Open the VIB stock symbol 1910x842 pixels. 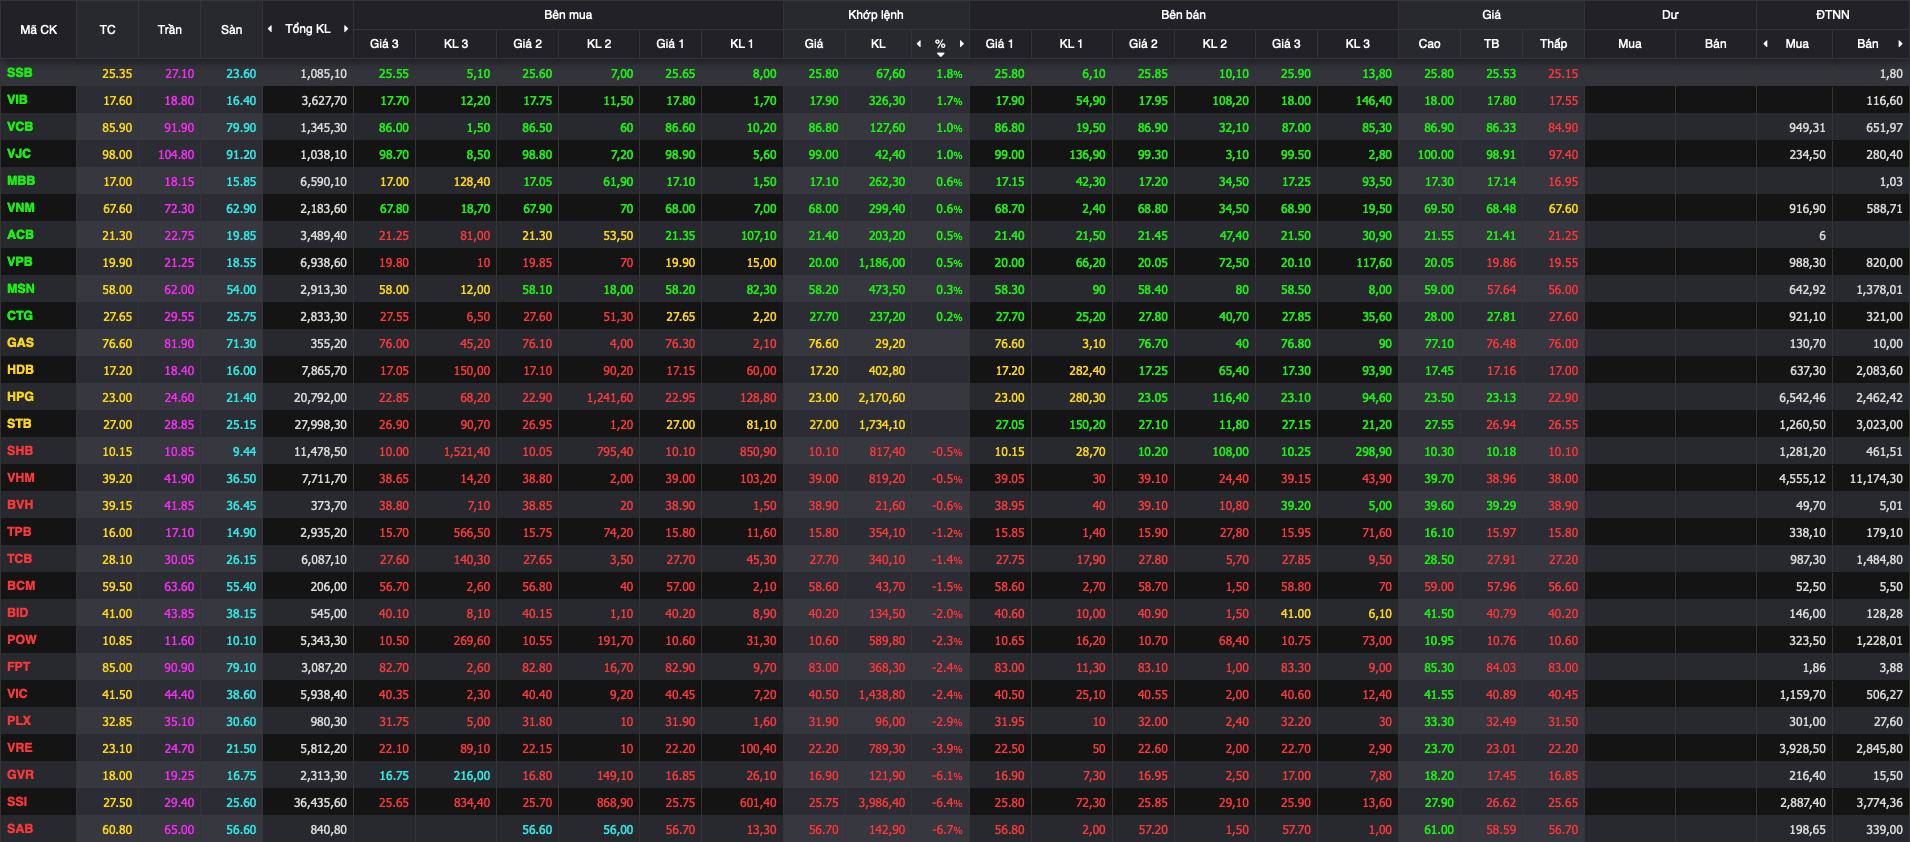[17, 100]
